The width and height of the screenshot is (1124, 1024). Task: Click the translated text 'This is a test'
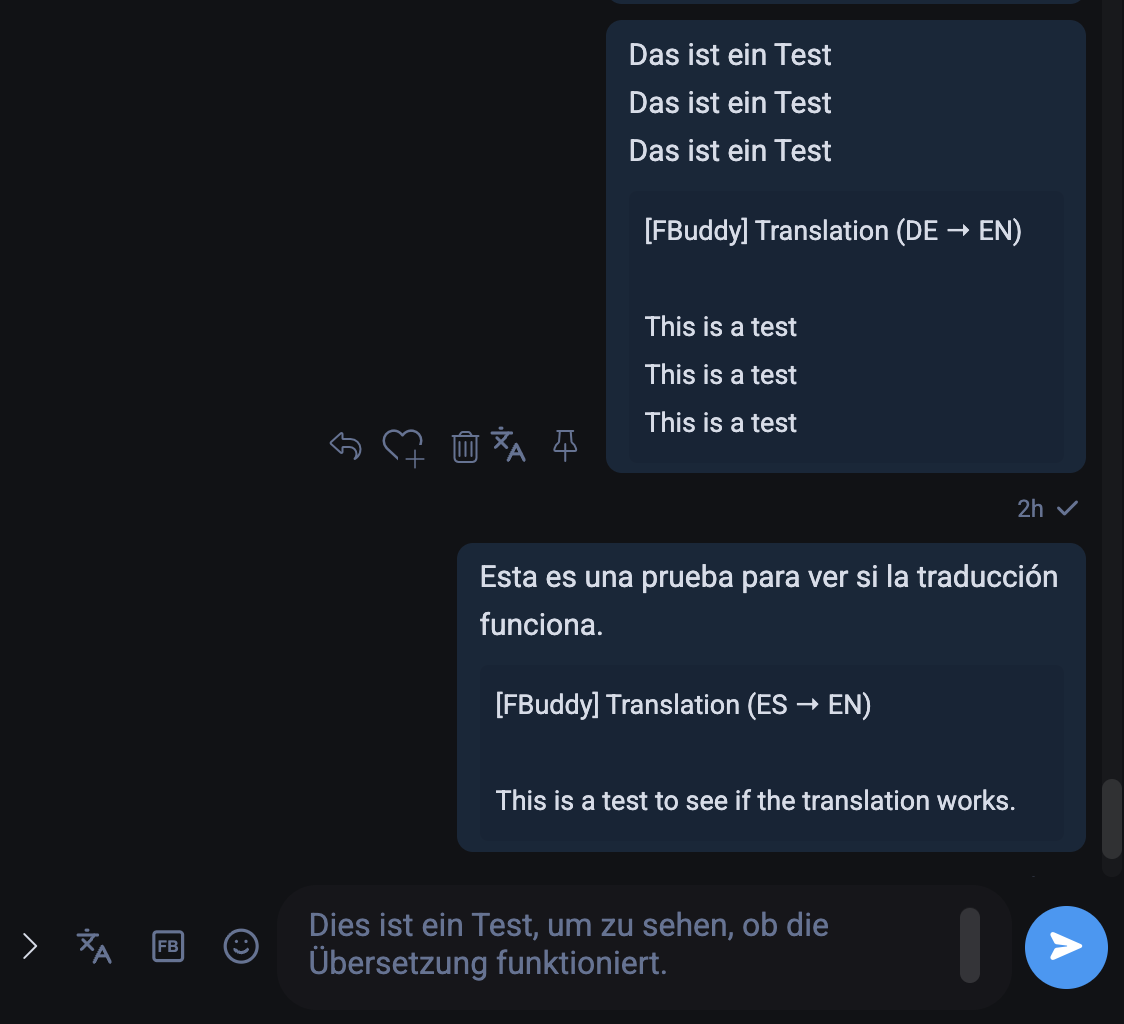(x=720, y=374)
